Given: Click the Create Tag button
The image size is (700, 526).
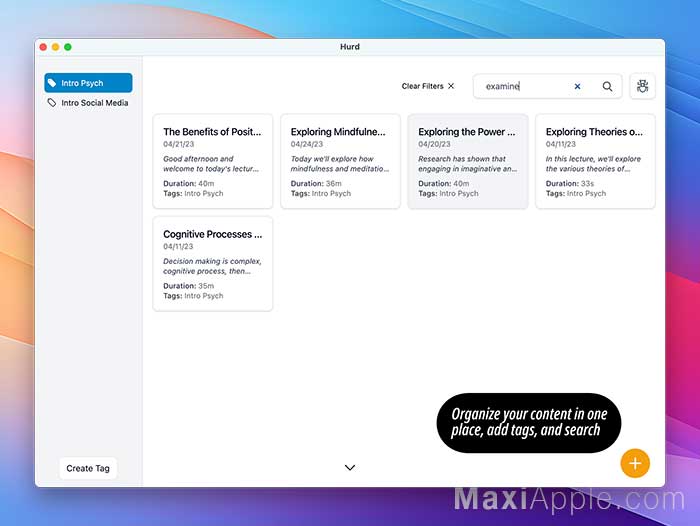Looking at the screenshot, I should coord(88,468).
